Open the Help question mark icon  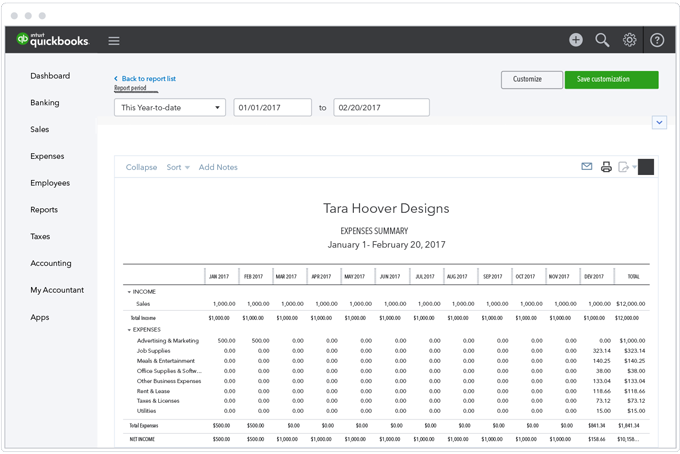pos(657,40)
